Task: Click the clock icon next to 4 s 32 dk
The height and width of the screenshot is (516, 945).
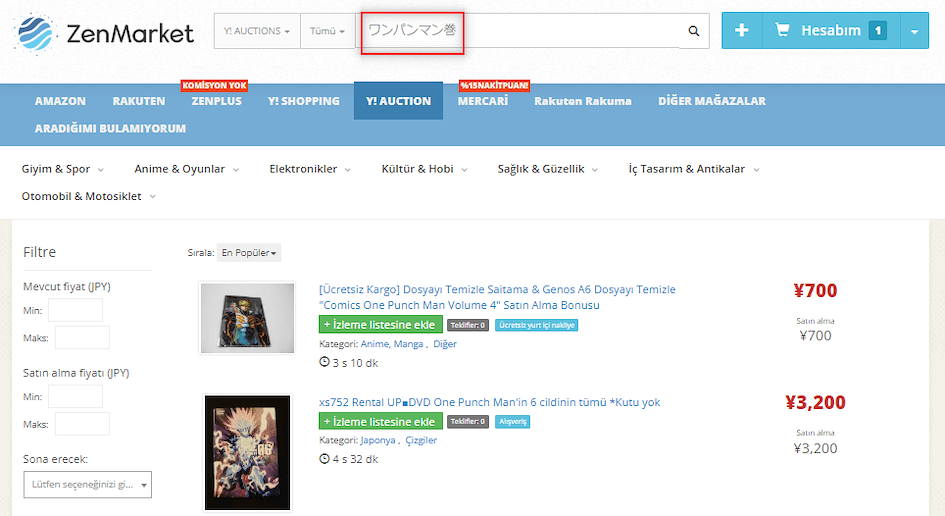Action: [324, 459]
